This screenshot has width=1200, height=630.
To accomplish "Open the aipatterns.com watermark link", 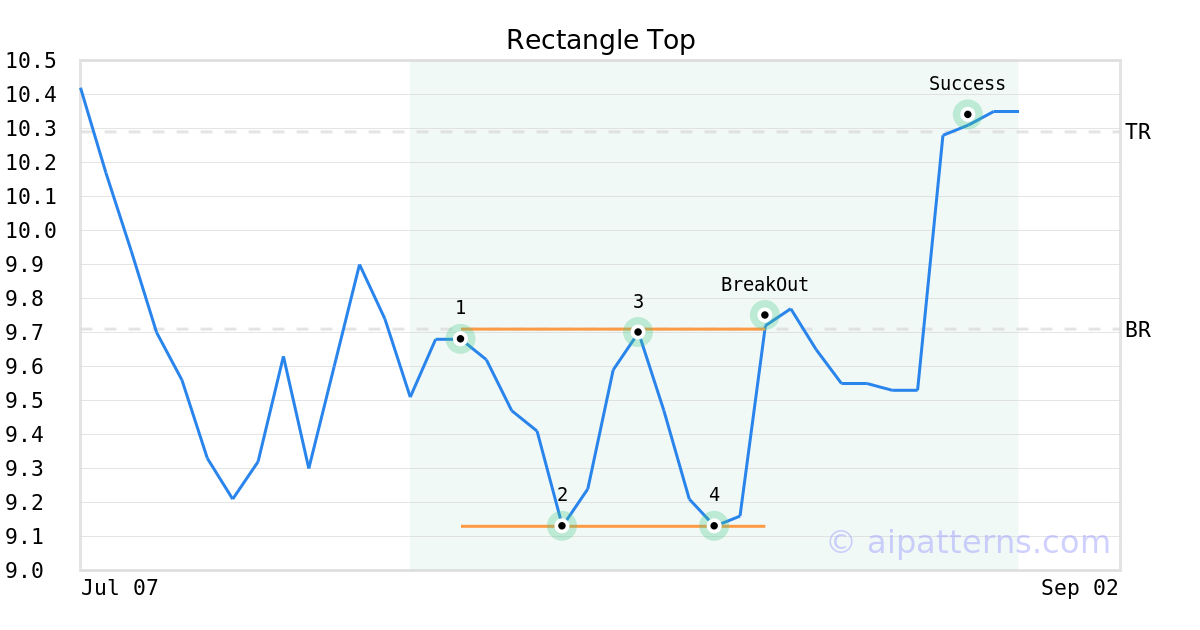I will (x=968, y=542).
